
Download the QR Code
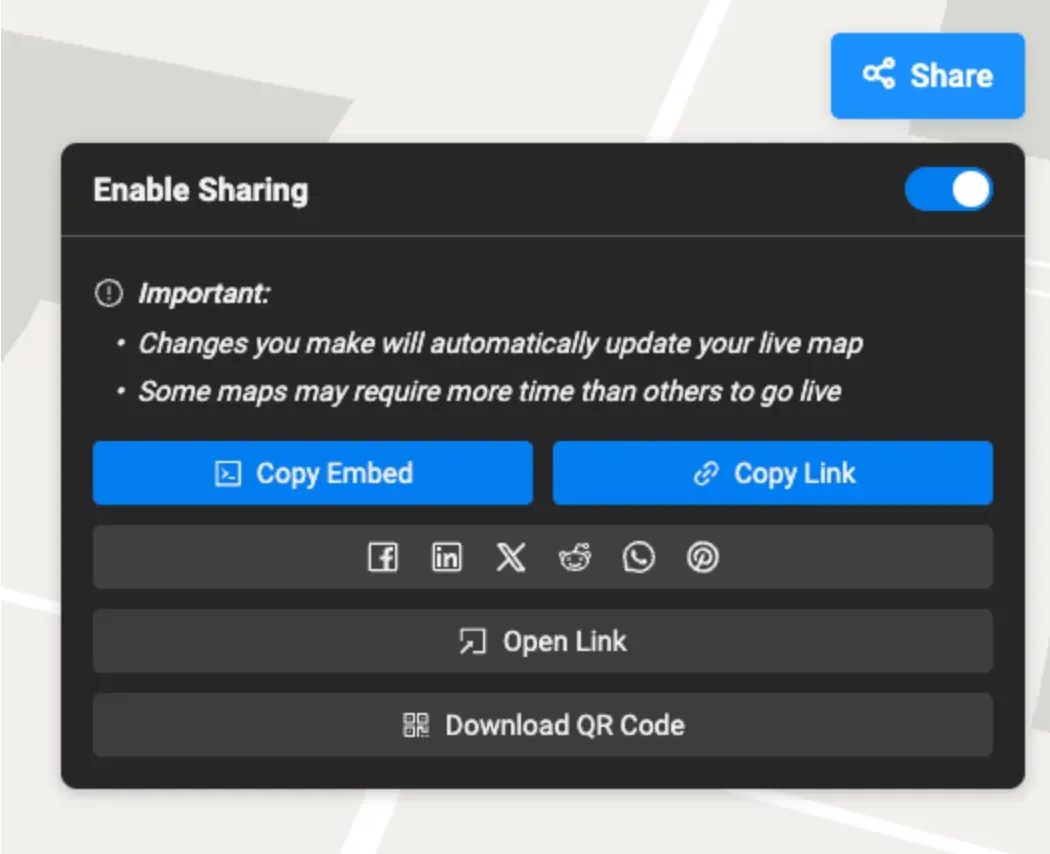[542, 725]
